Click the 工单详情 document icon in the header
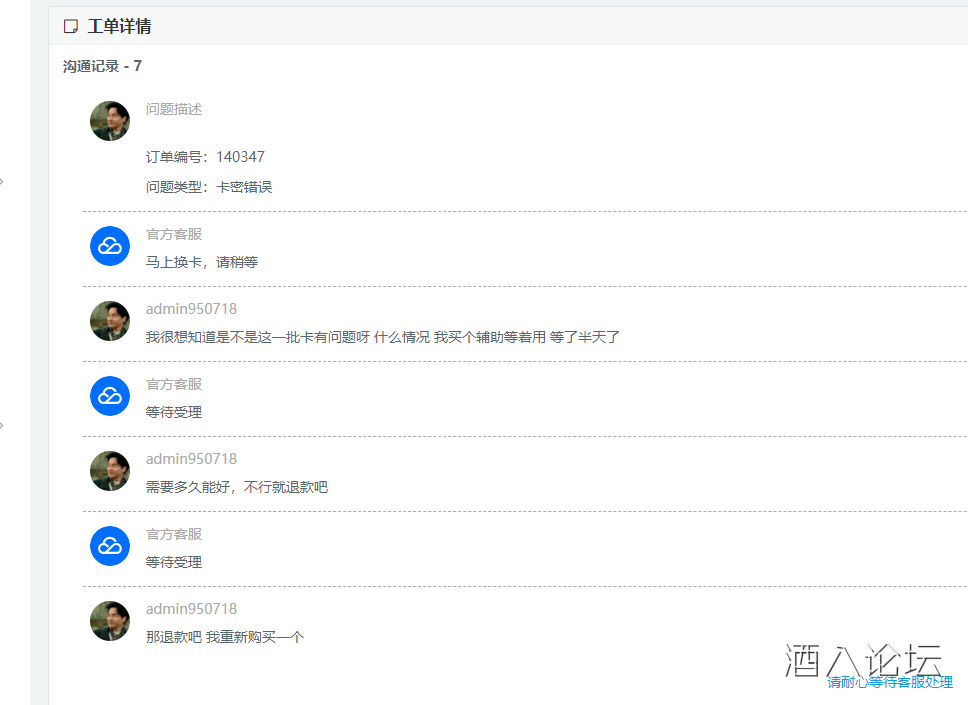 point(70,26)
